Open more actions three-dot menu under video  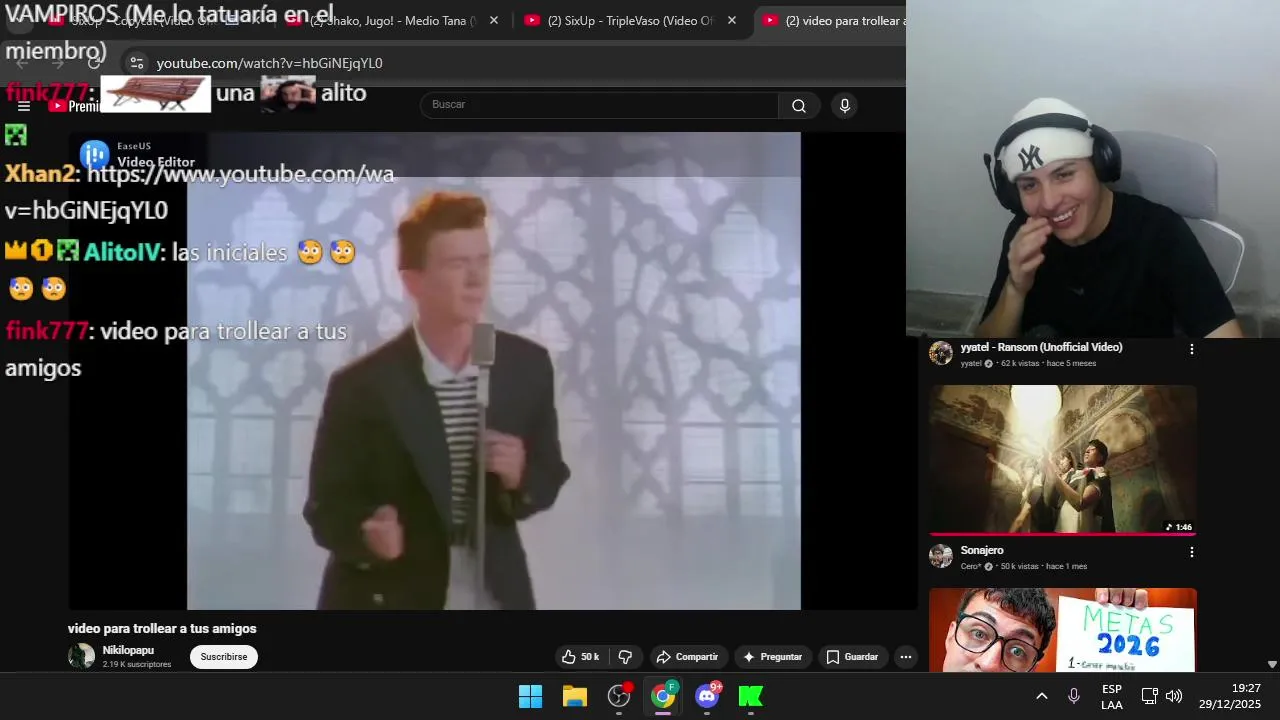tap(905, 657)
